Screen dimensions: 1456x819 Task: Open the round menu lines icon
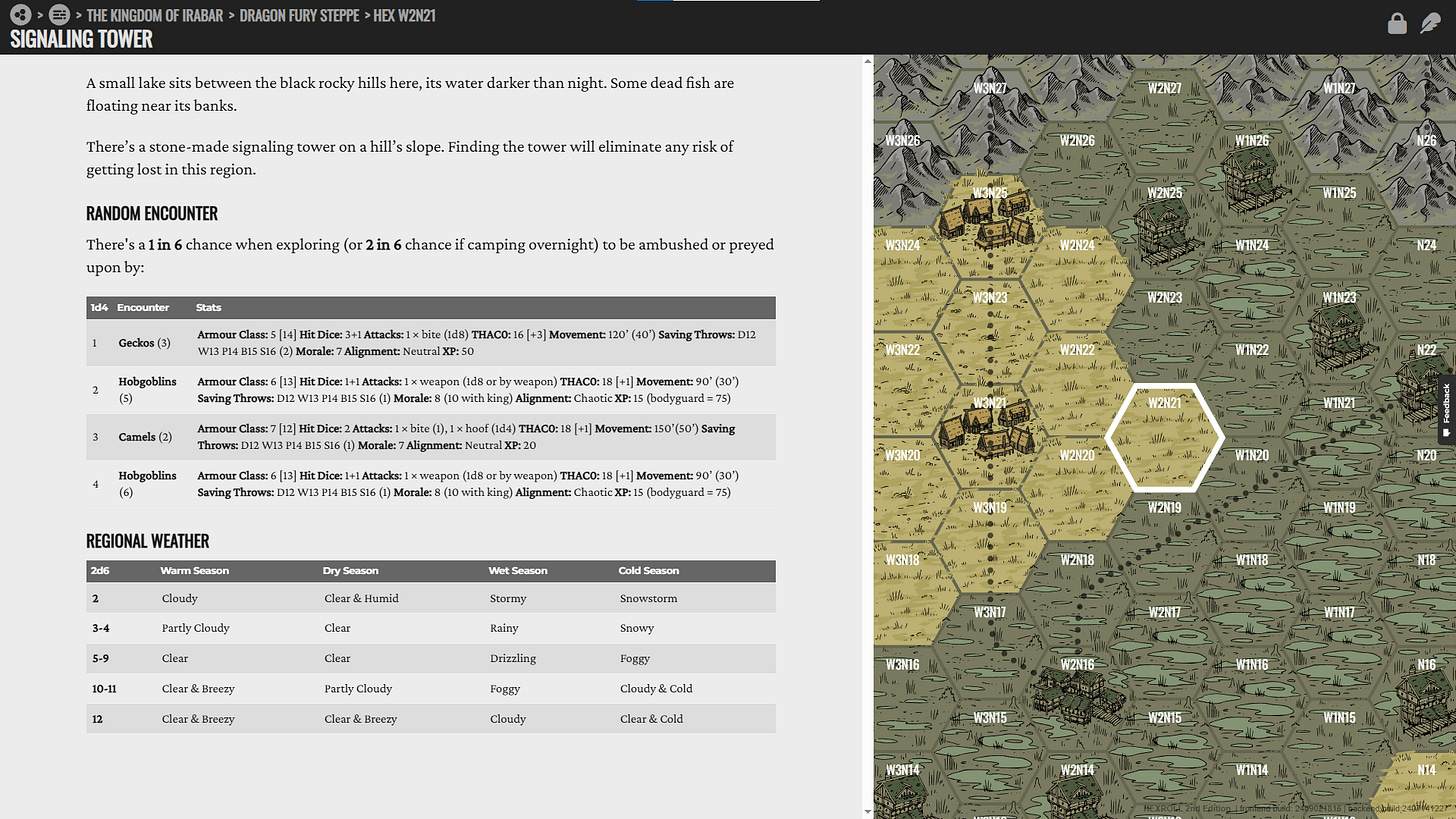click(x=59, y=15)
